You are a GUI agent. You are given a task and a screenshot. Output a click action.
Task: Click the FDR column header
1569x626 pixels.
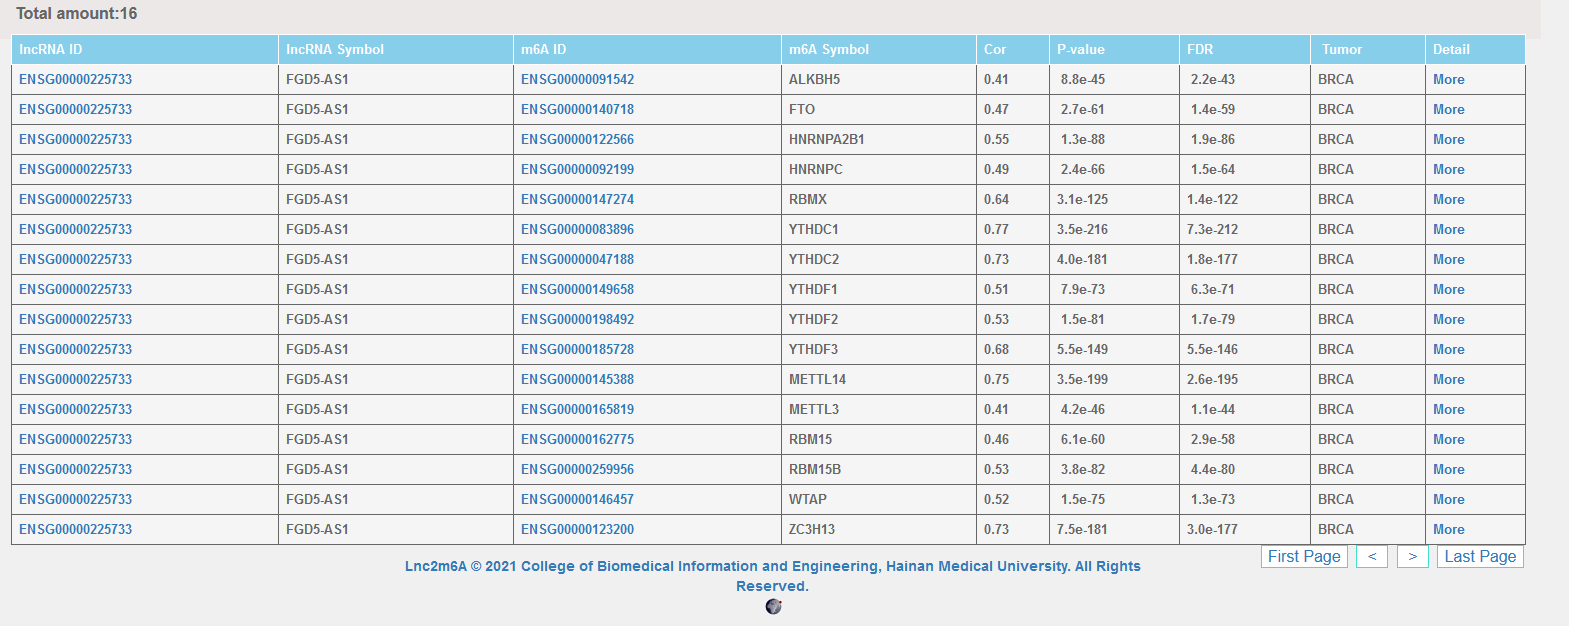(1245, 49)
